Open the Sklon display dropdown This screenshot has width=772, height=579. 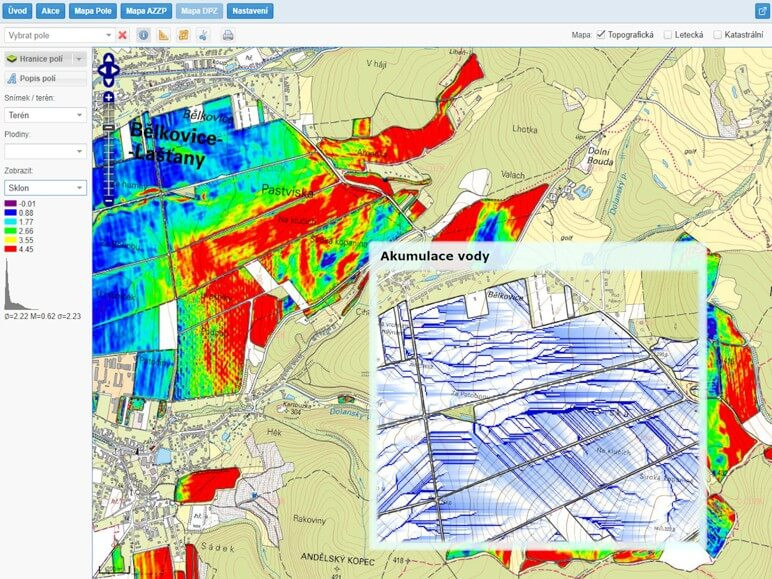tap(44, 187)
